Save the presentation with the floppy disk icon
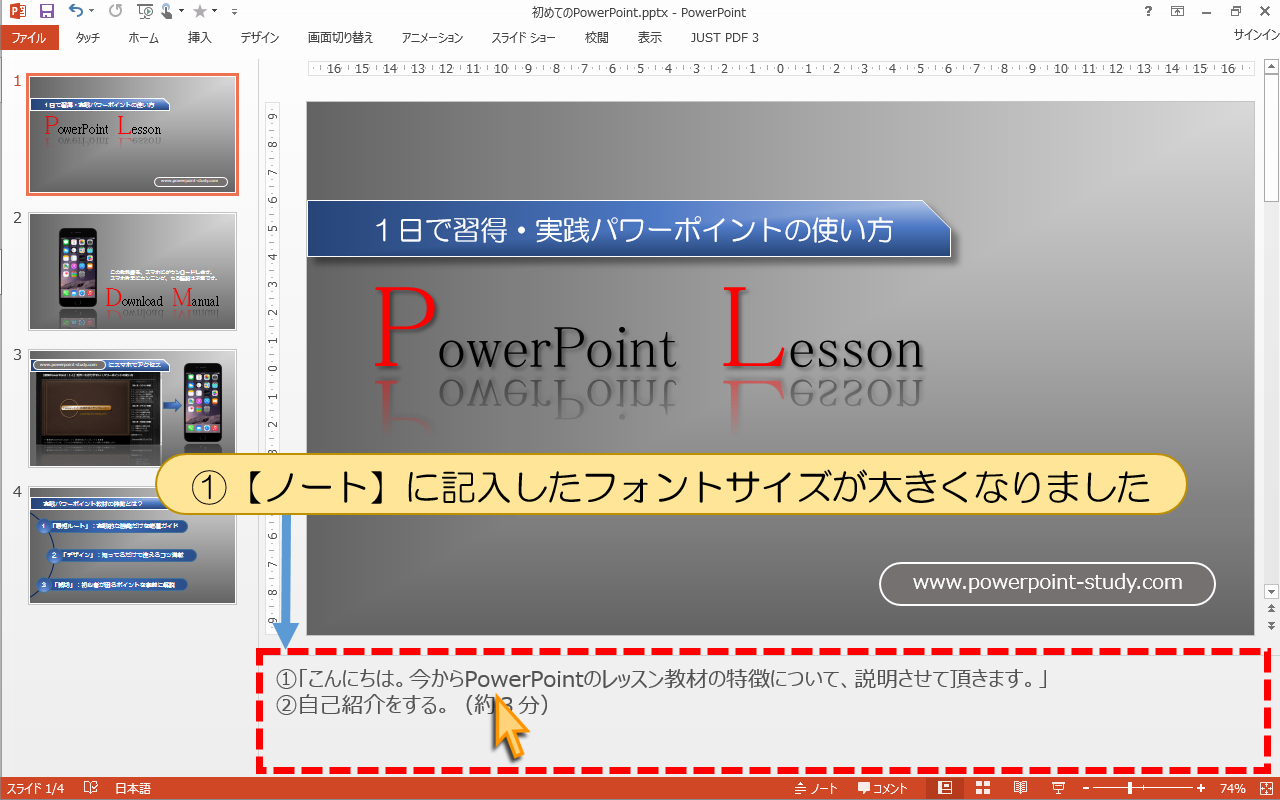Viewport: 1280px width, 800px height. 46,12
